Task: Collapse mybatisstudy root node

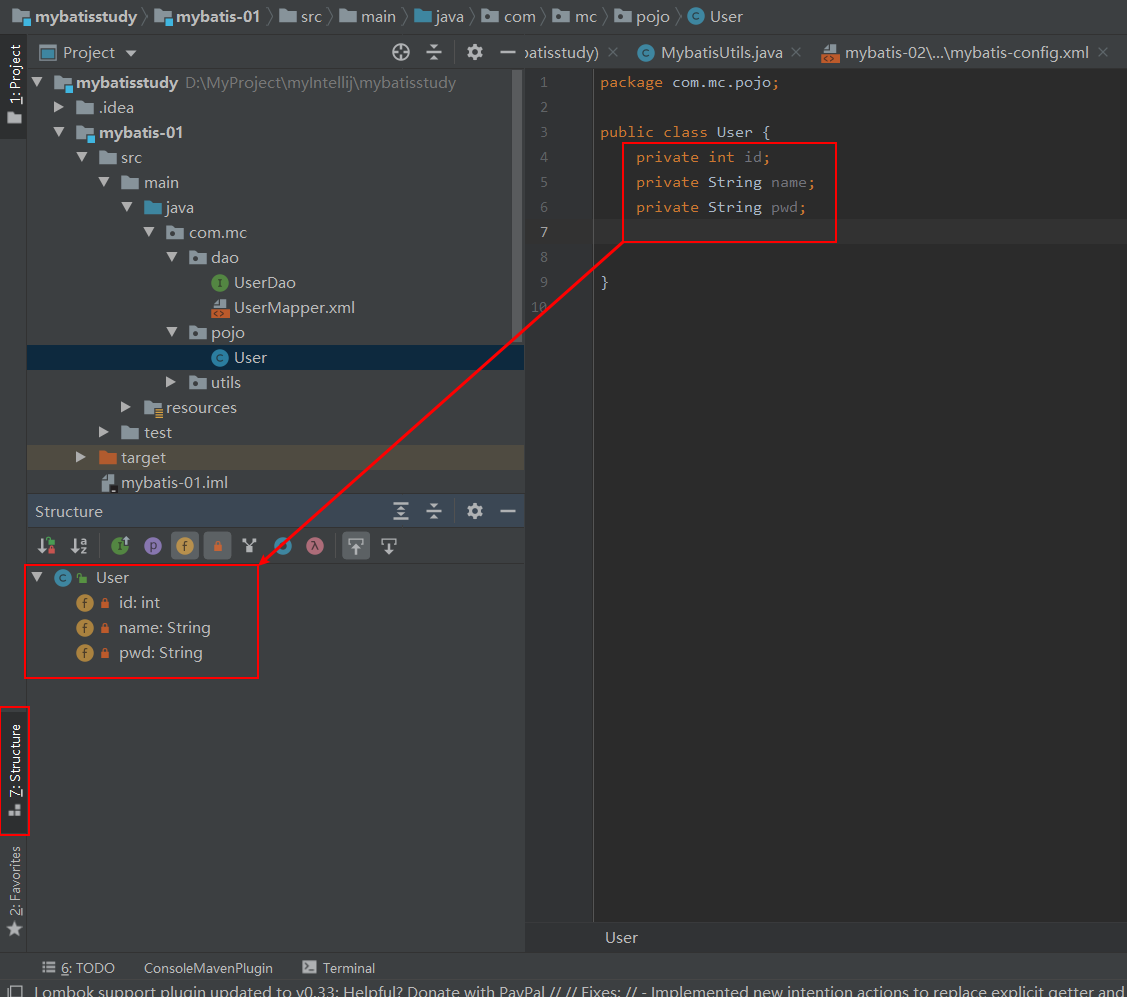Action: click(37, 83)
